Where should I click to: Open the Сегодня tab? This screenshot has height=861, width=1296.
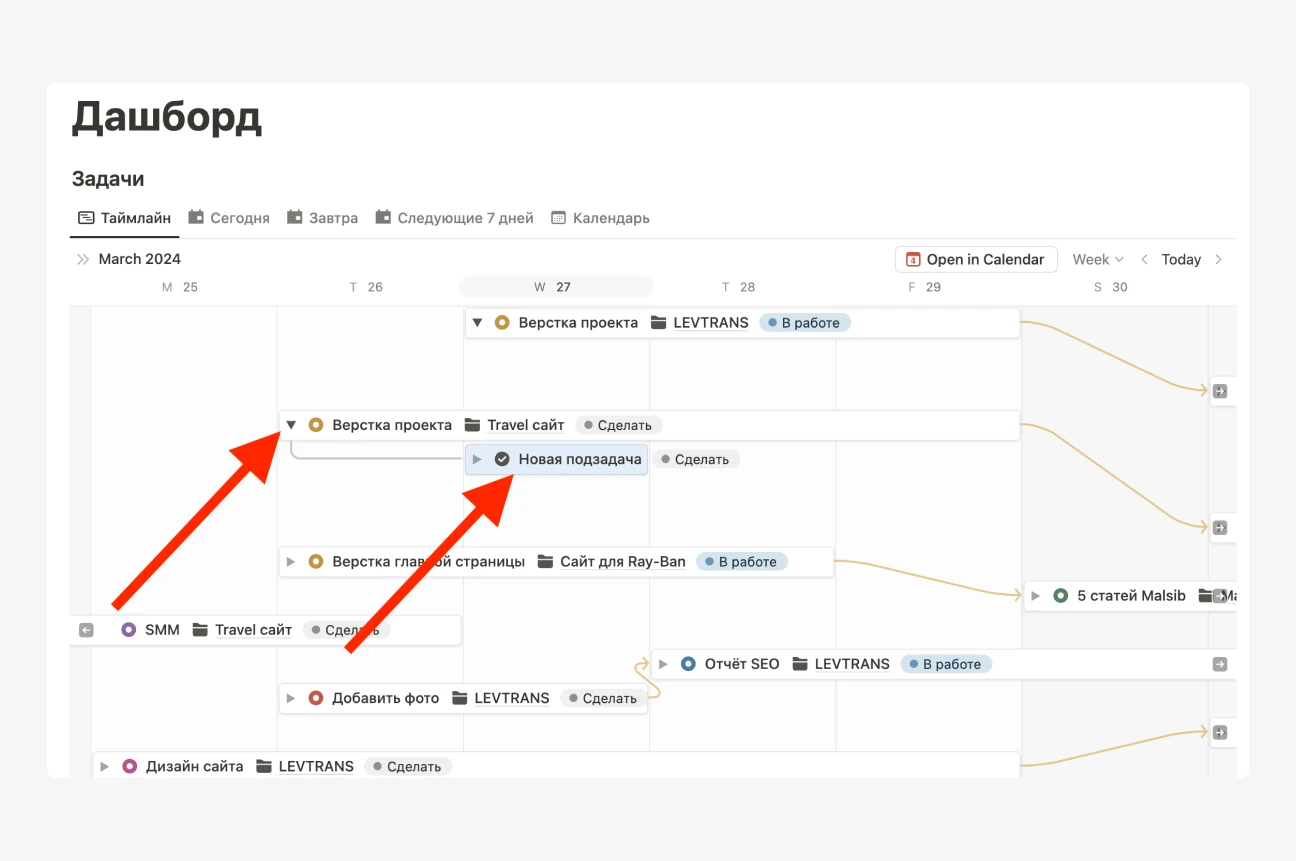tap(229, 218)
